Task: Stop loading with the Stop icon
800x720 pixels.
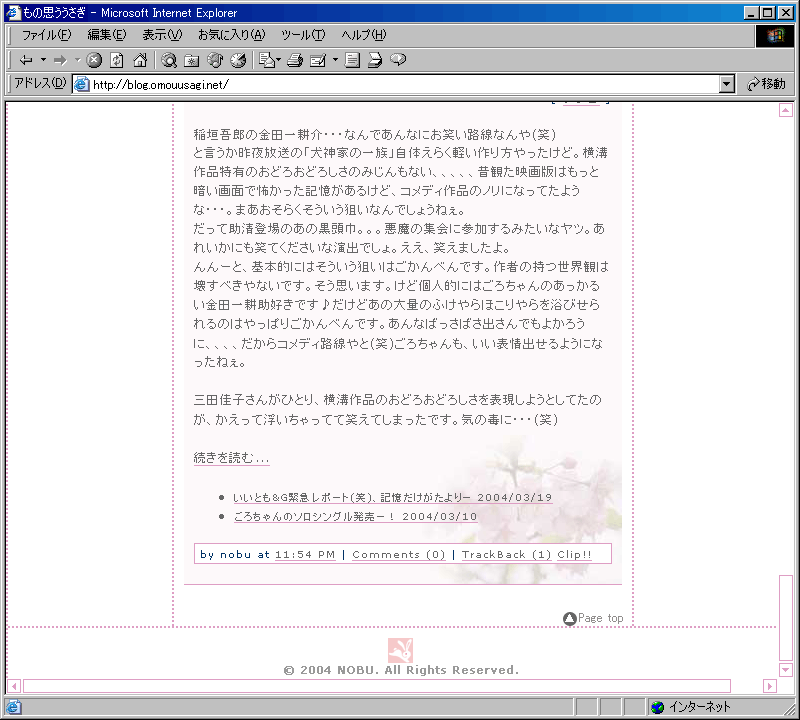Action: [94, 60]
